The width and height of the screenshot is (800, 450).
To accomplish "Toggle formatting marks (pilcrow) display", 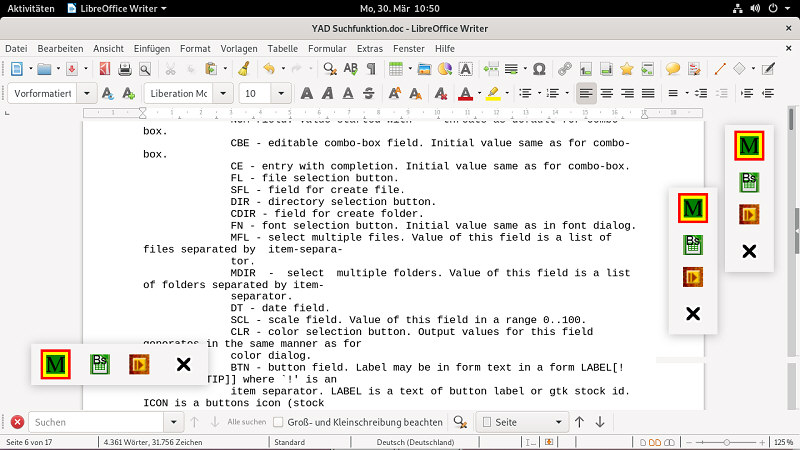I will point(371,69).
